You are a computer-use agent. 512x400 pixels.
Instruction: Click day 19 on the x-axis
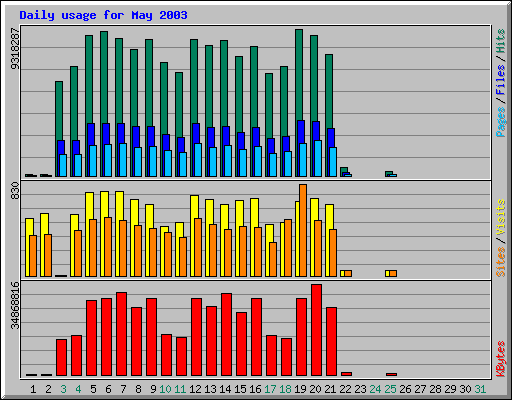(300, 389)
